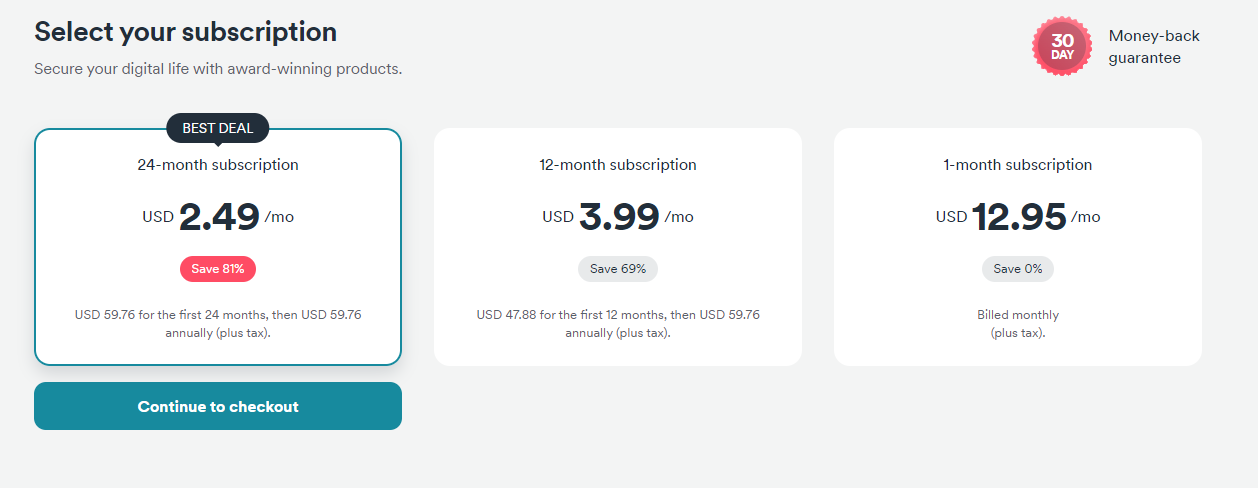Click the 30 Day money-back badge icon
1258x488 pixels.
1062,47
